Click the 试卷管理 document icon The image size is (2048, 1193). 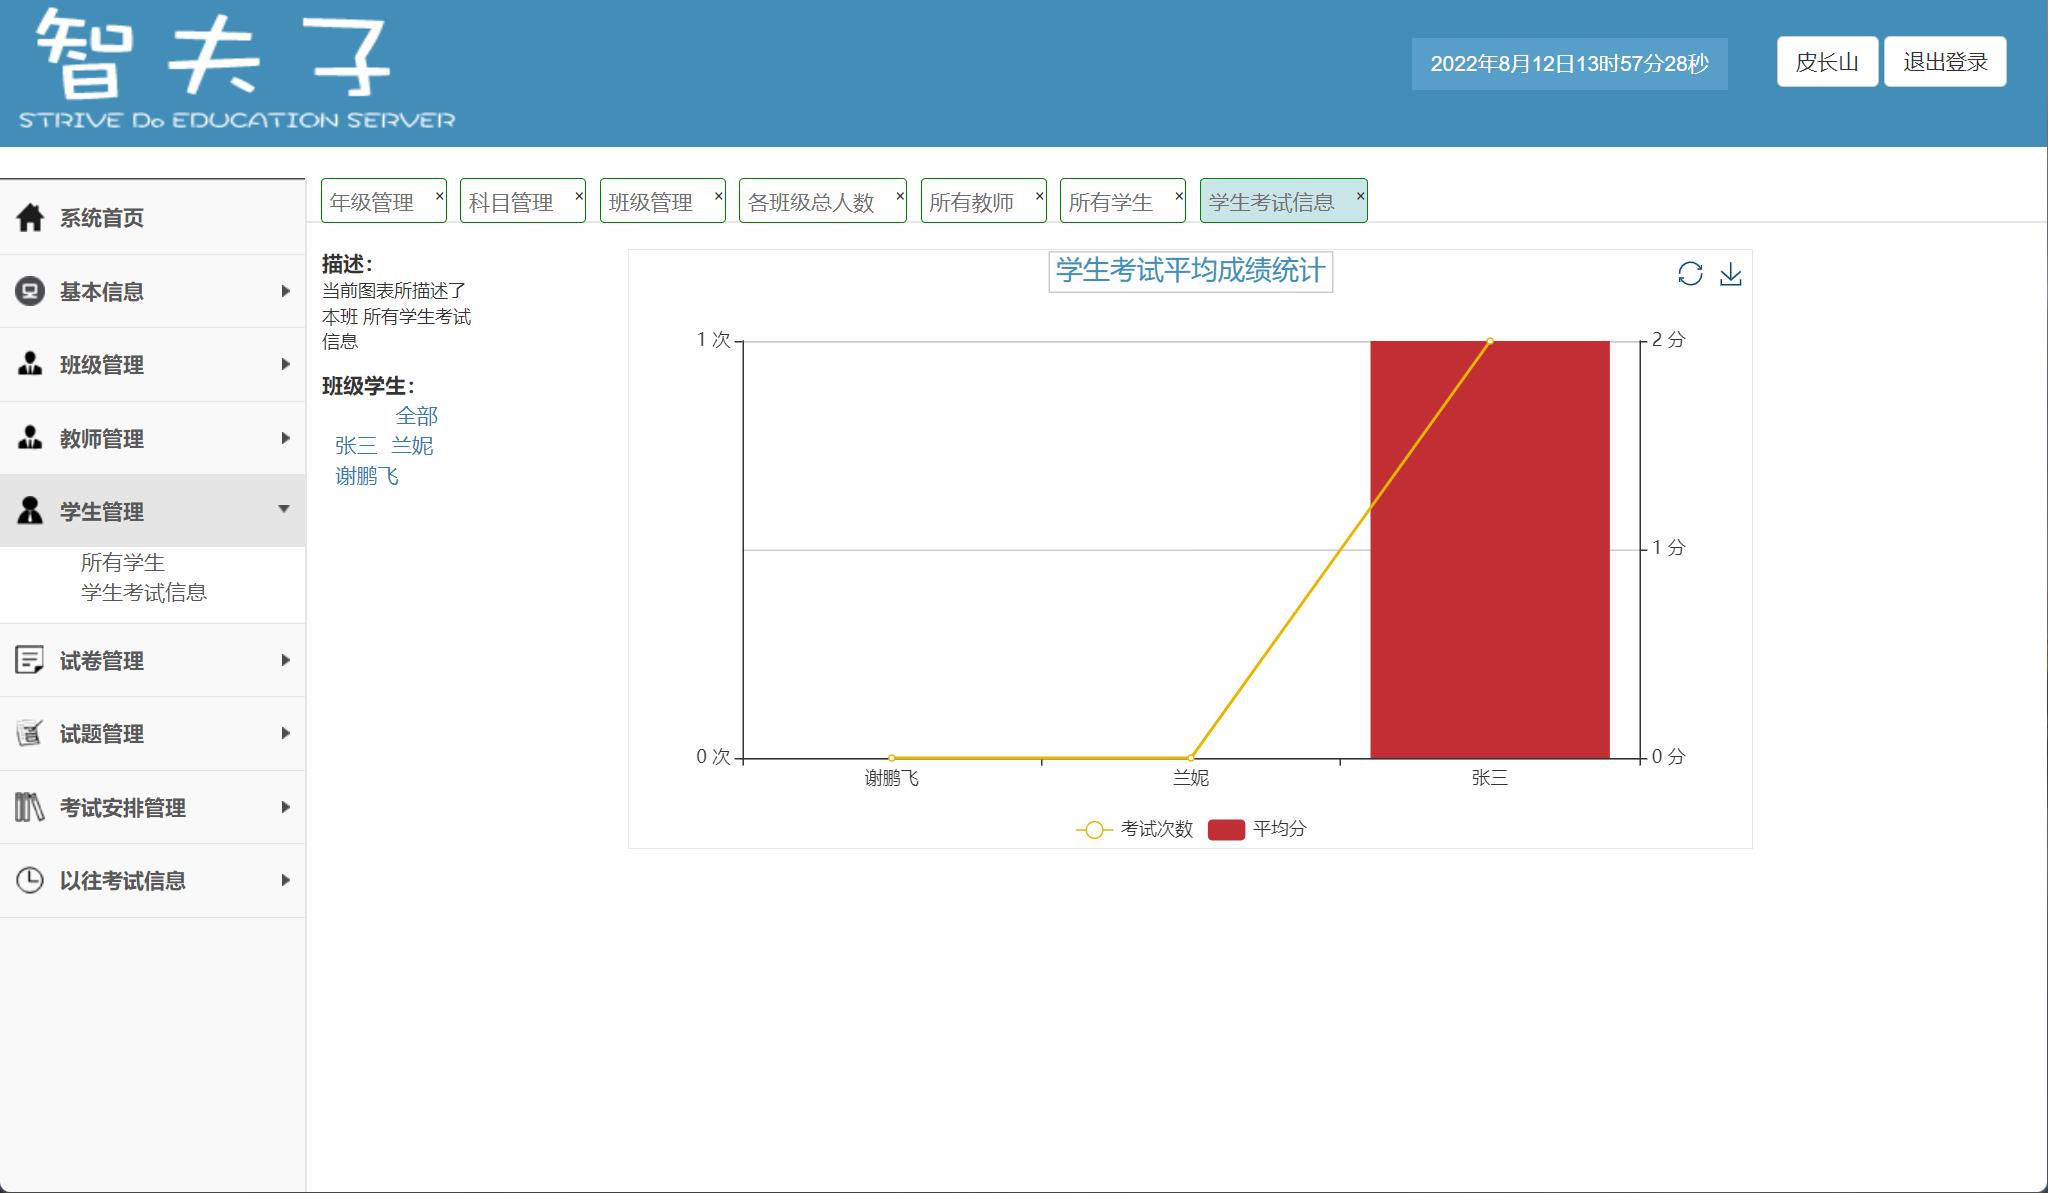click(30, 660)
